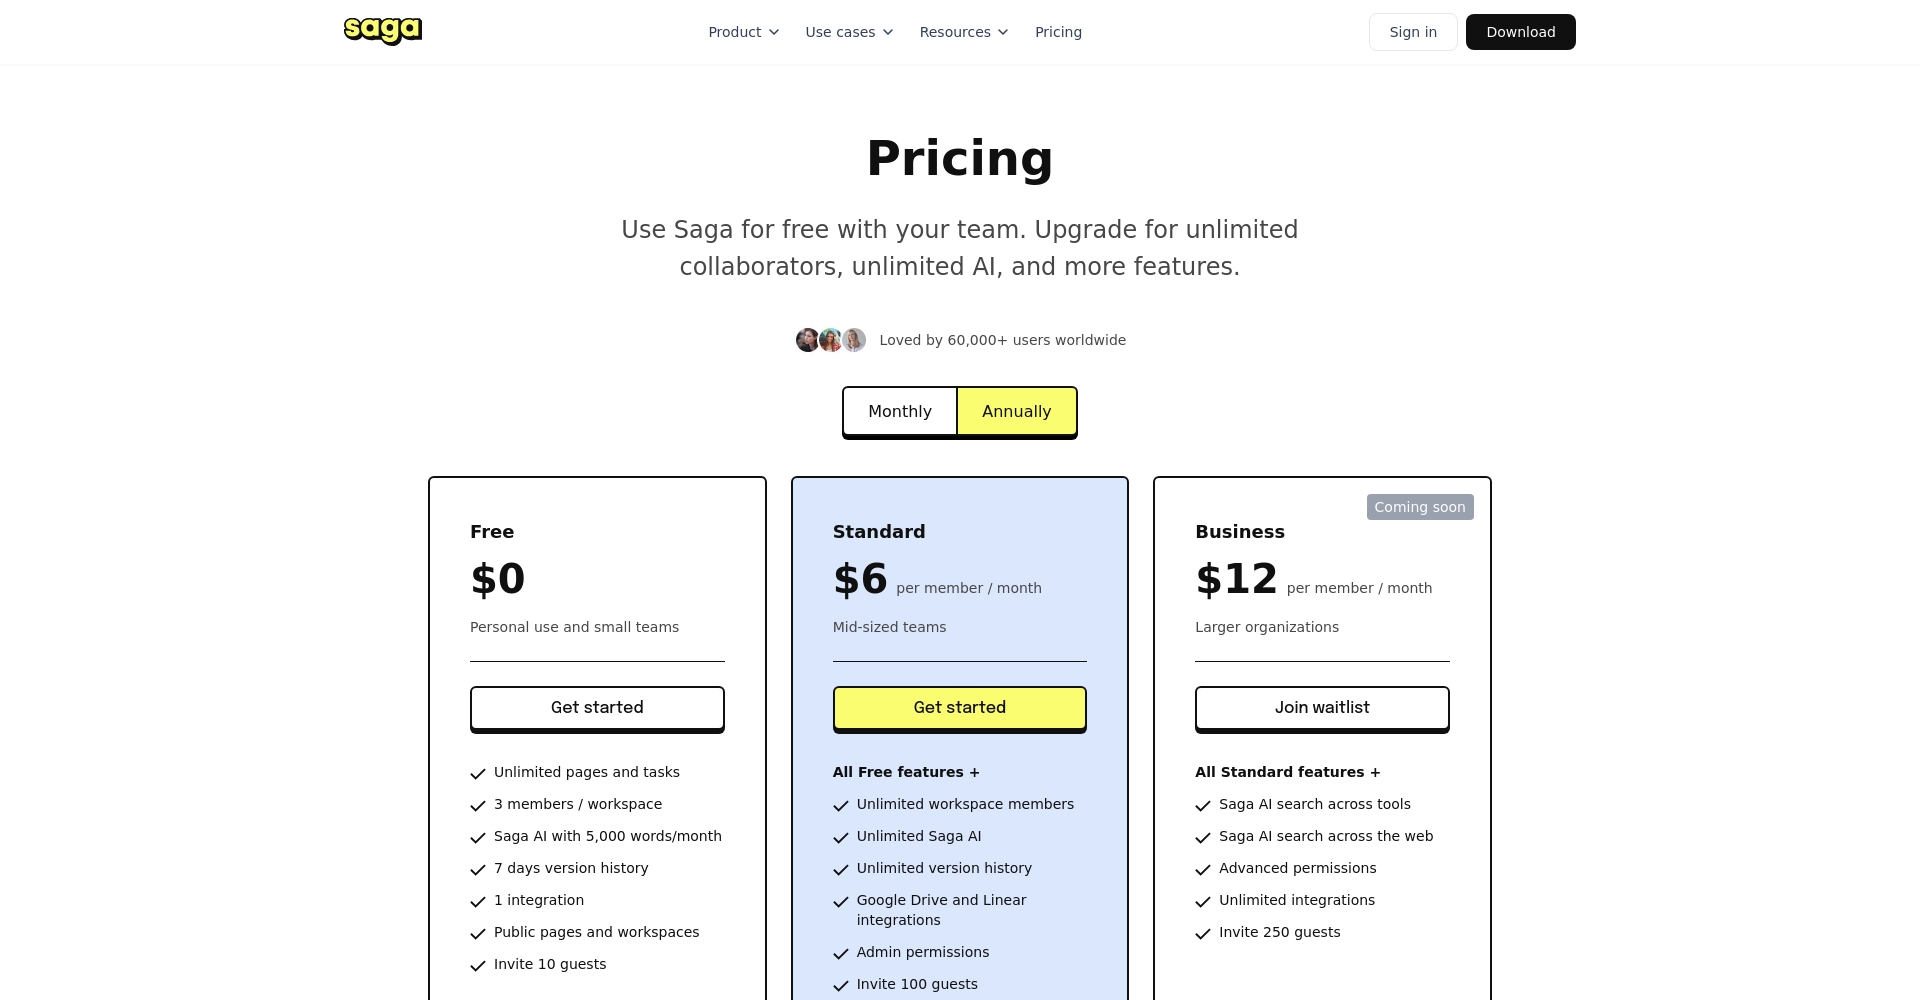
Task: Click the first user avatar photo
Action: pyautogui.click(x=807, y=340)
